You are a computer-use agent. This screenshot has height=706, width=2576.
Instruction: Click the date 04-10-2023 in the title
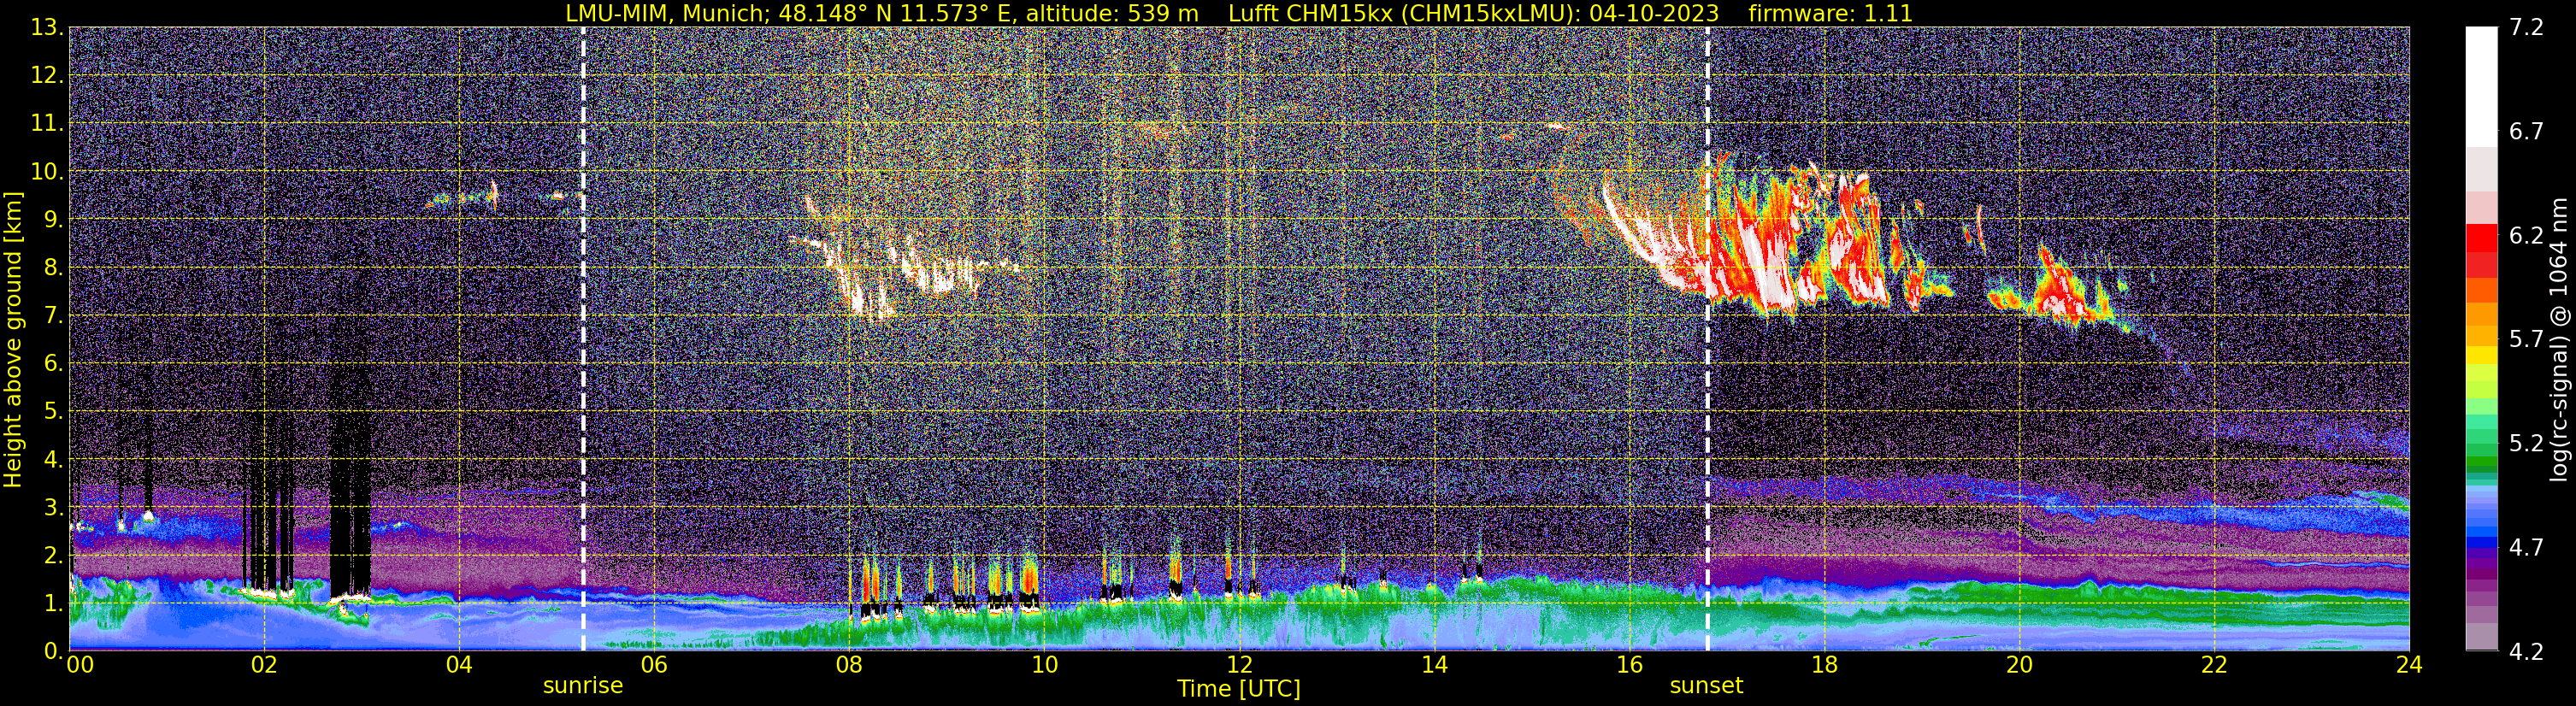point(1654,13)
